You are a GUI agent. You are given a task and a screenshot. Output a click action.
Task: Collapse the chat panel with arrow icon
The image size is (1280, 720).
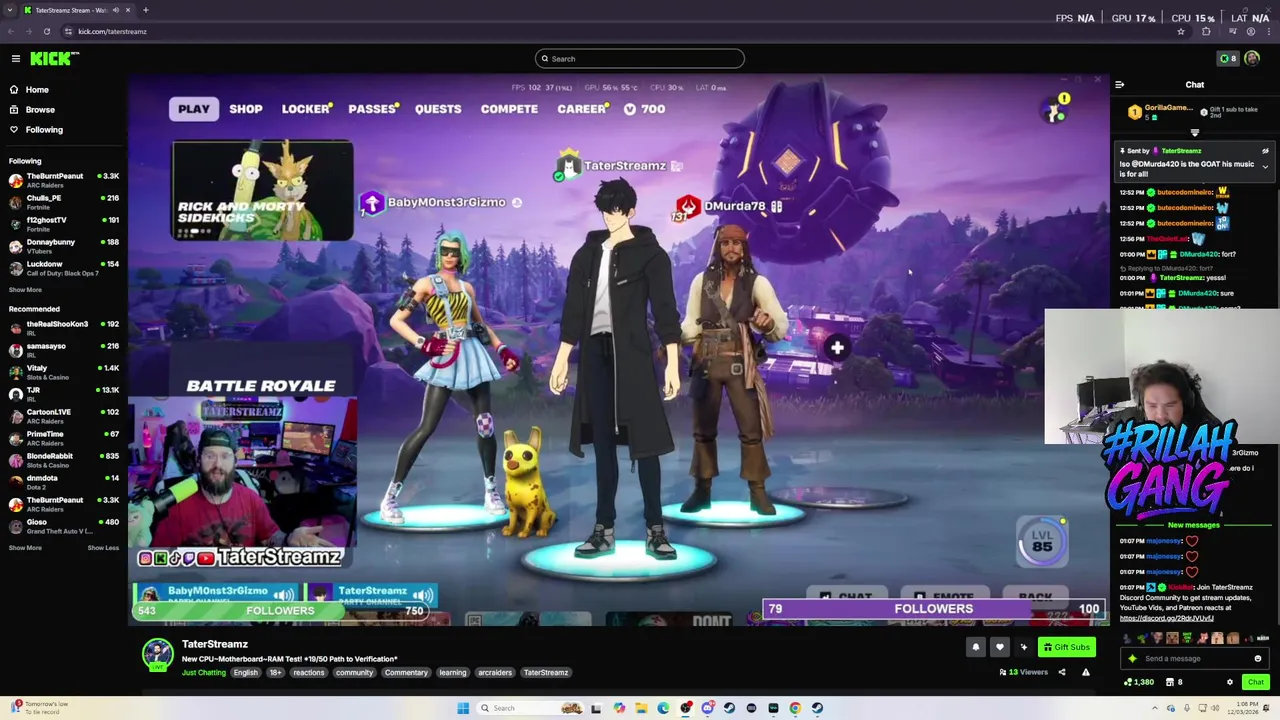[1119, 85]
